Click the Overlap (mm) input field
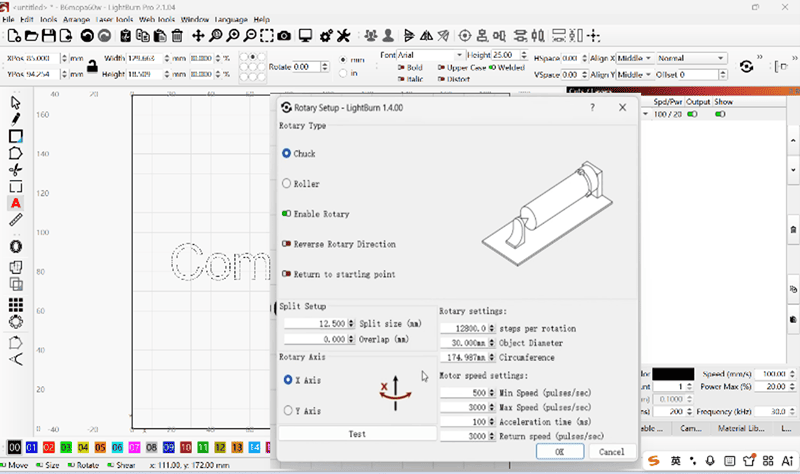 tap(316, 339)
